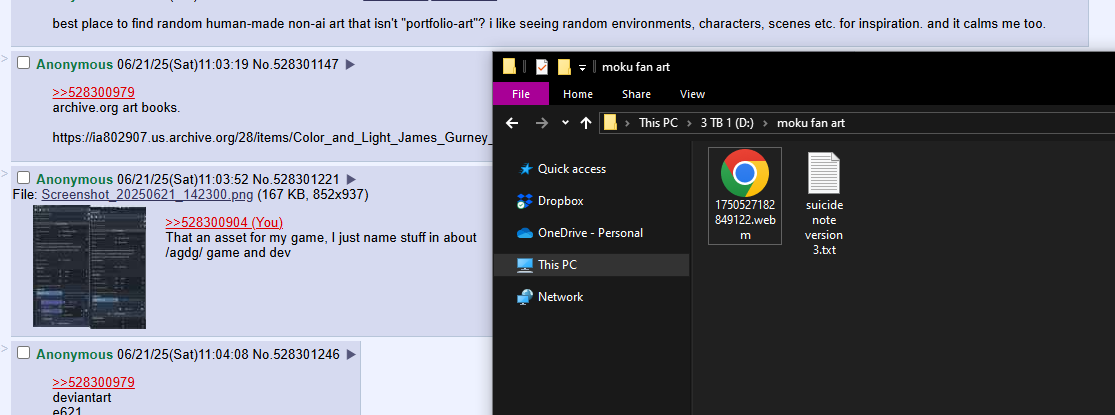Open the Customize Quick Access Toolbar dropdown
This screenshot has width=1115, height=415.
(x=582, y=68)
